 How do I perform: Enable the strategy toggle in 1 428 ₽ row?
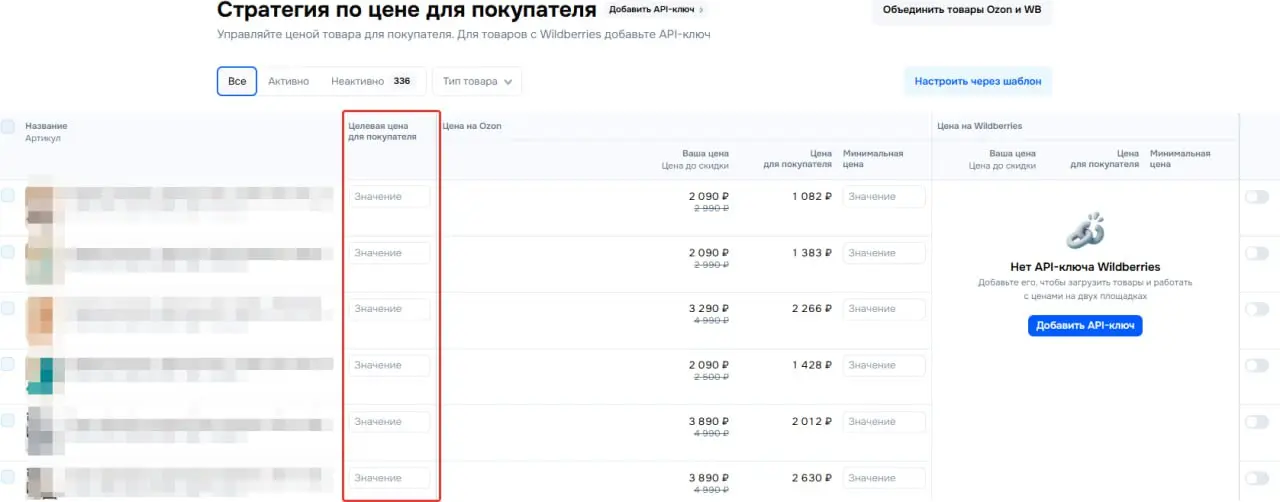(1256, 366)
